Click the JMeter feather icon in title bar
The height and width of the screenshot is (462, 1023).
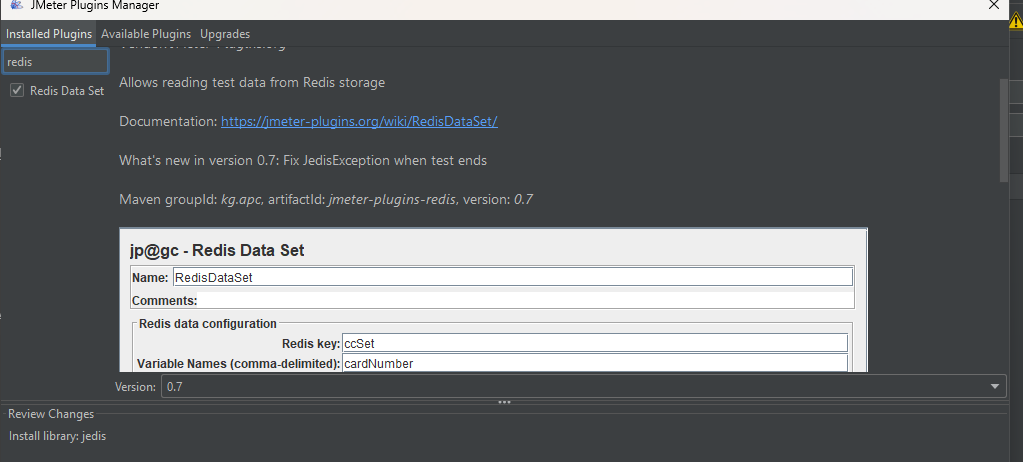coord(17,5)
